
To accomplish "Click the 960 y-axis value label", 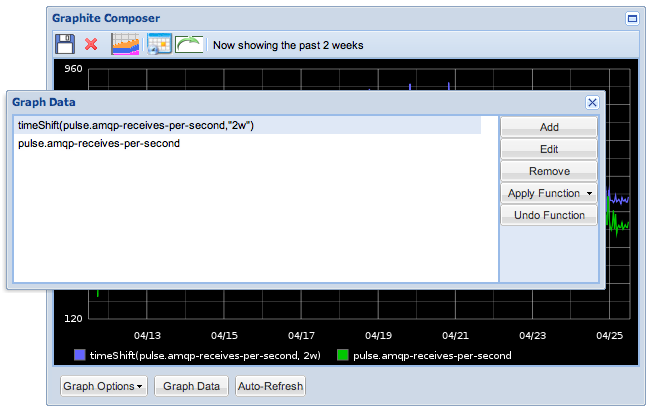I will [x=73, y=69].
